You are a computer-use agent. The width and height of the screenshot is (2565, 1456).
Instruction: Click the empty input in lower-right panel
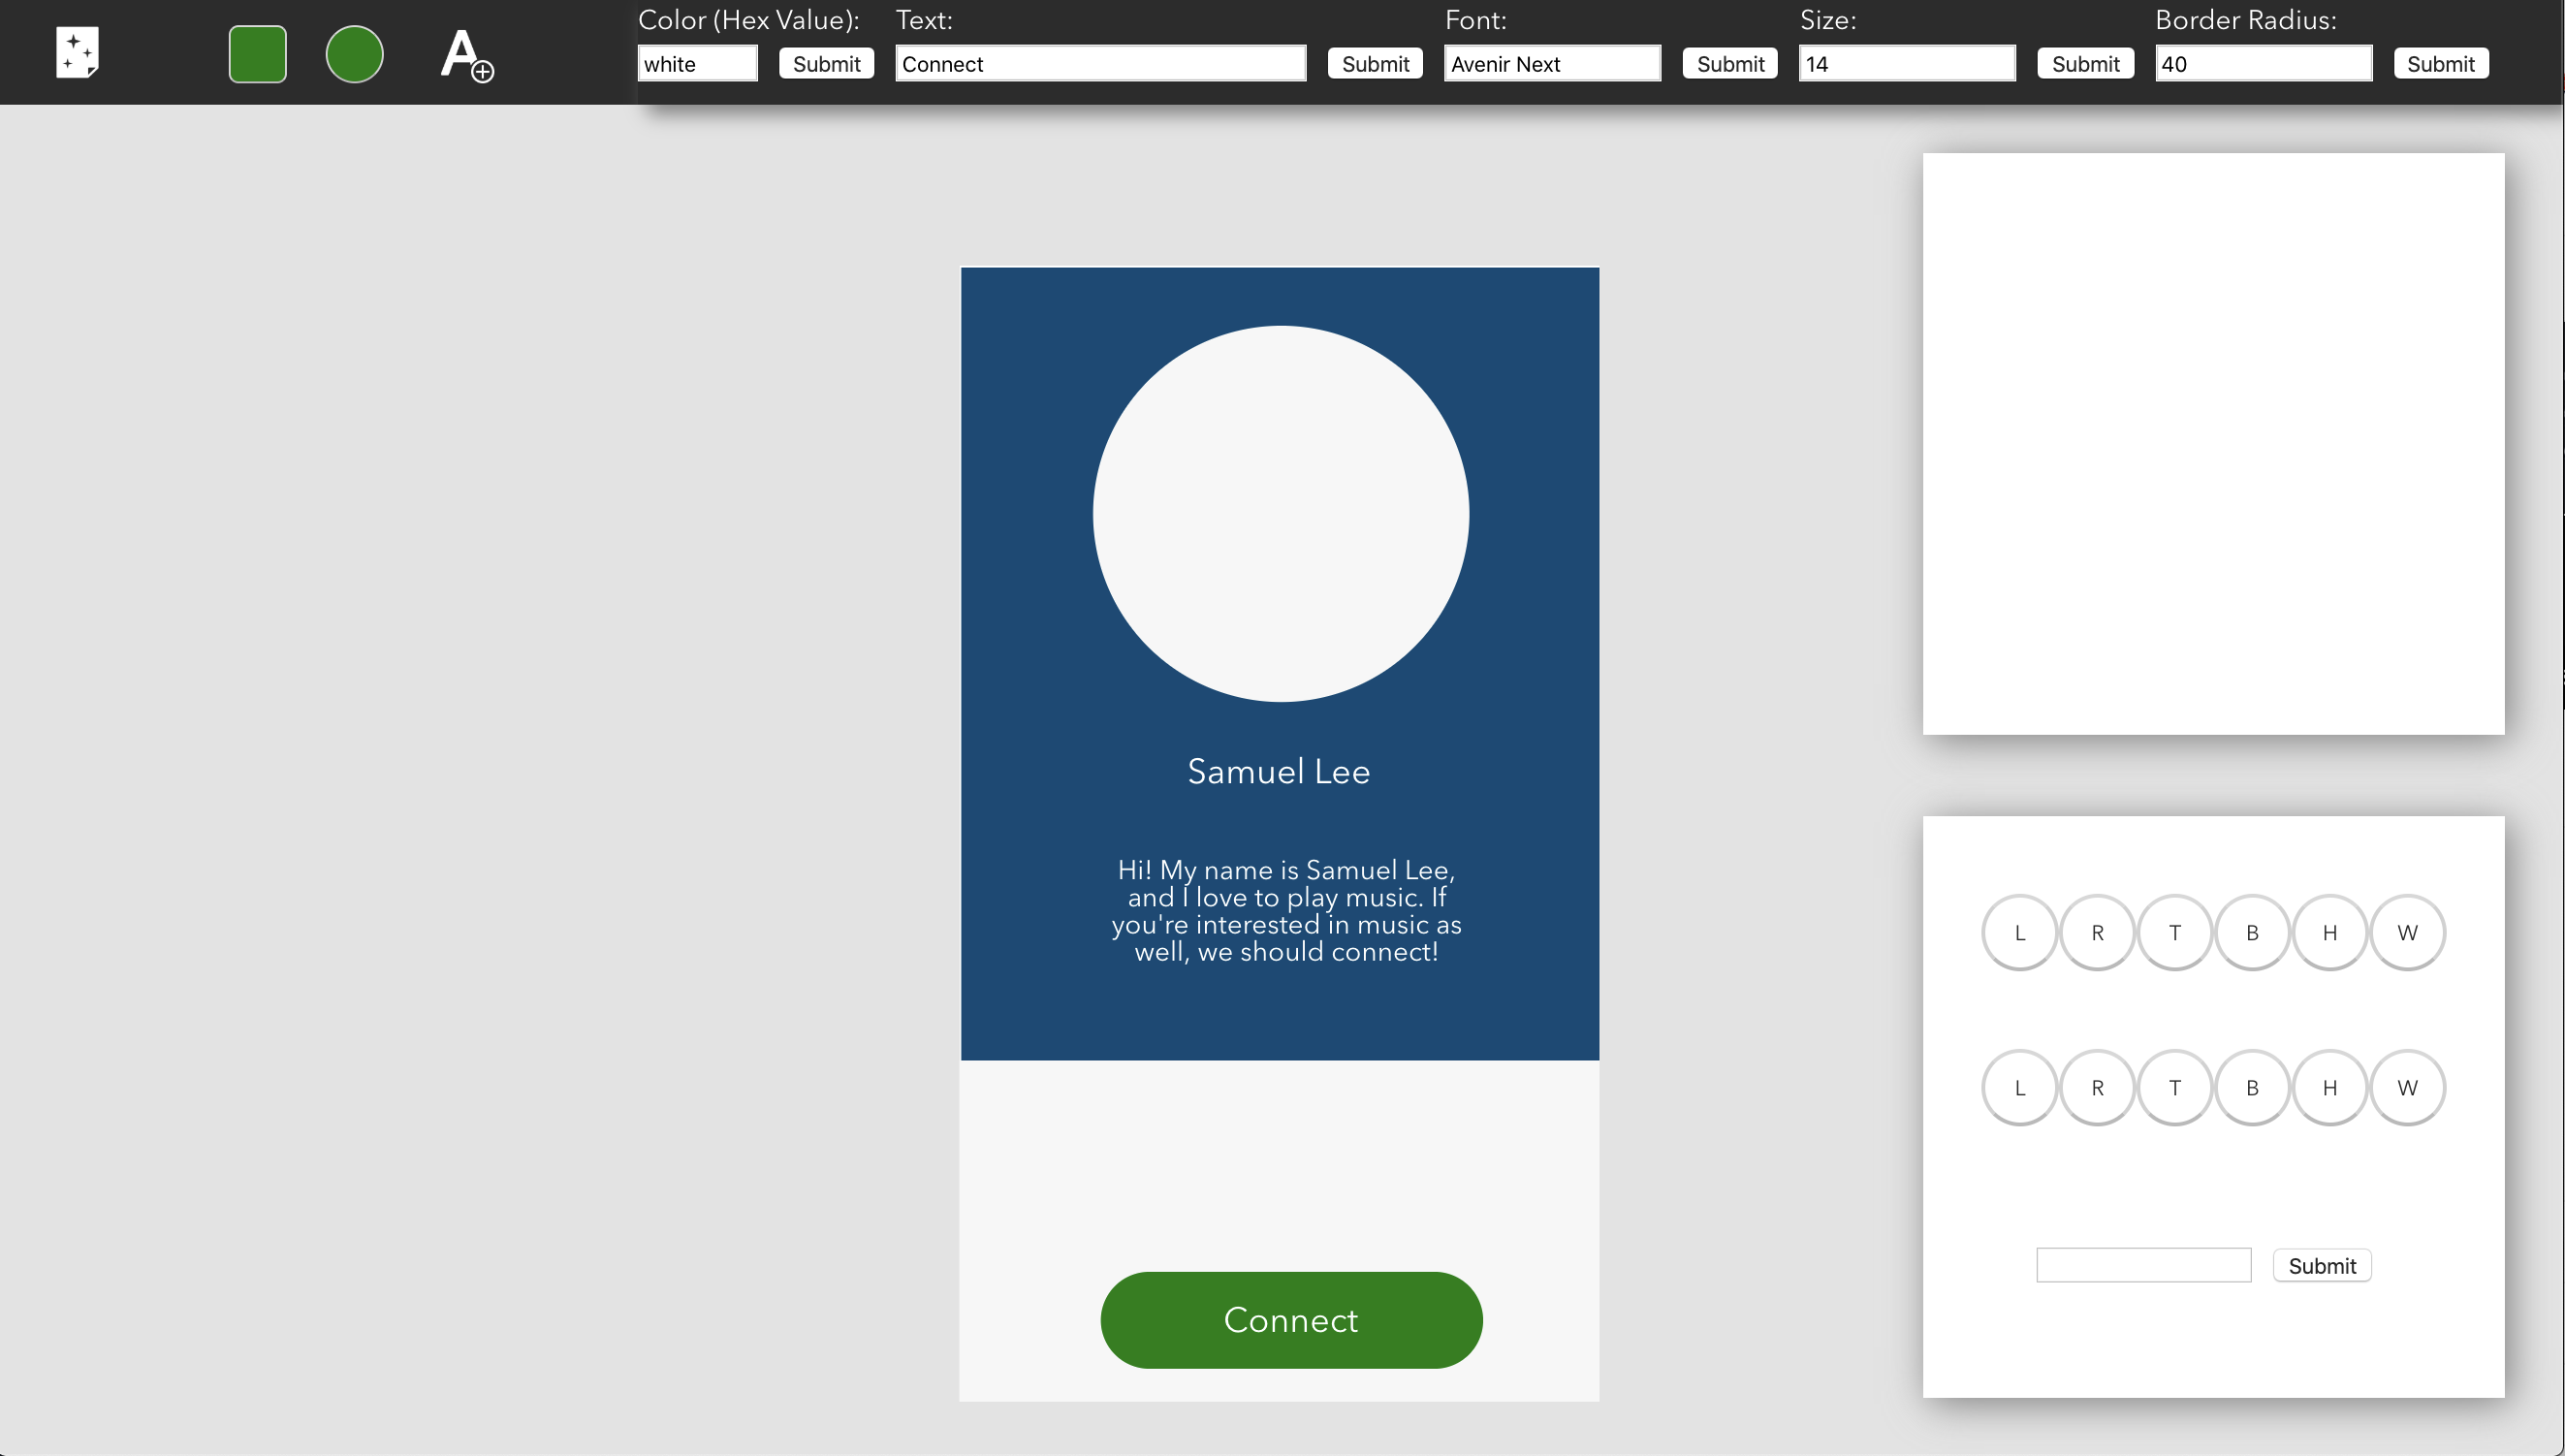click(x=2143, y=1265)
